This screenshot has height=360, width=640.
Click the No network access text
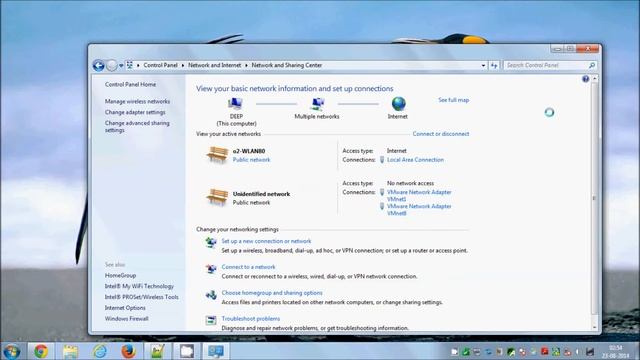coord(410,183)
